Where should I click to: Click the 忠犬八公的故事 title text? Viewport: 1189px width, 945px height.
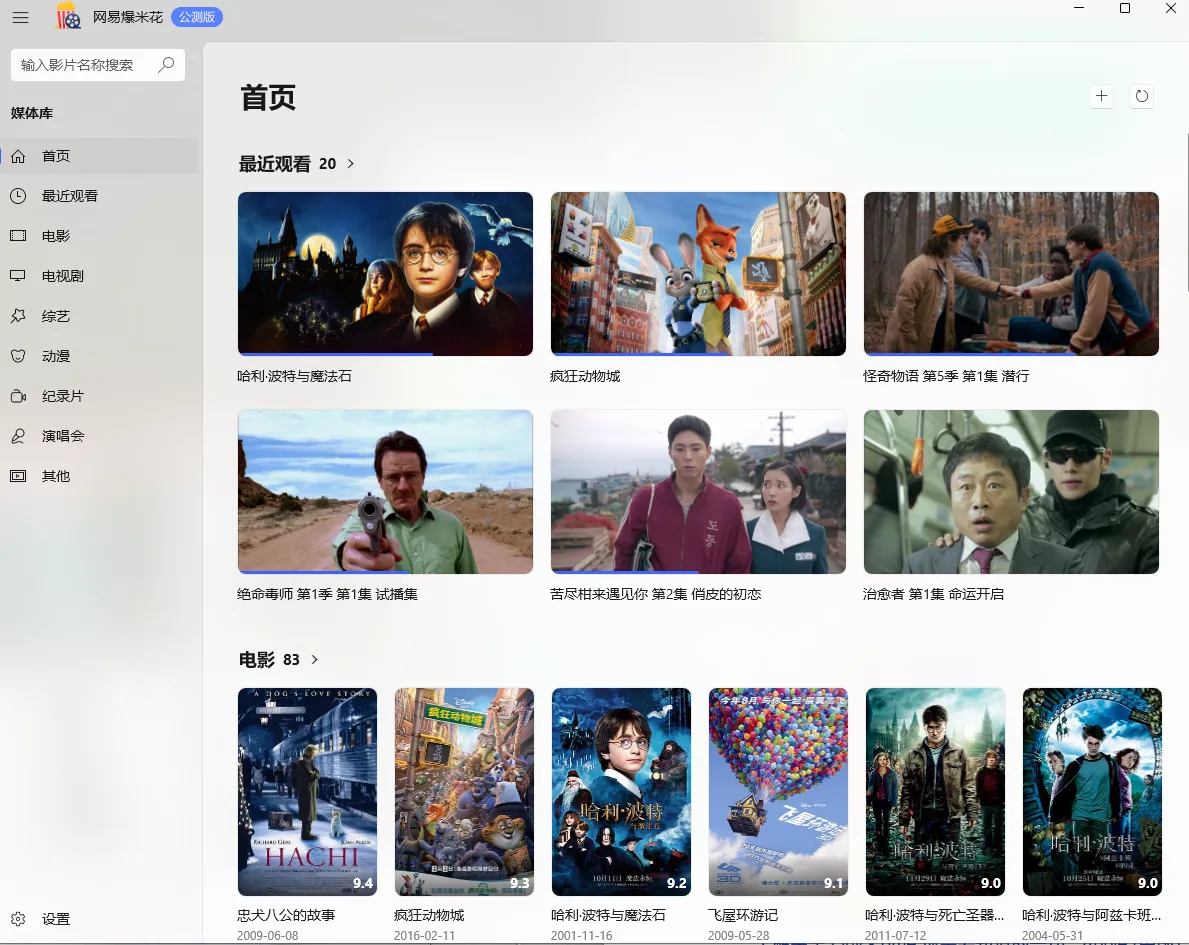286,915
